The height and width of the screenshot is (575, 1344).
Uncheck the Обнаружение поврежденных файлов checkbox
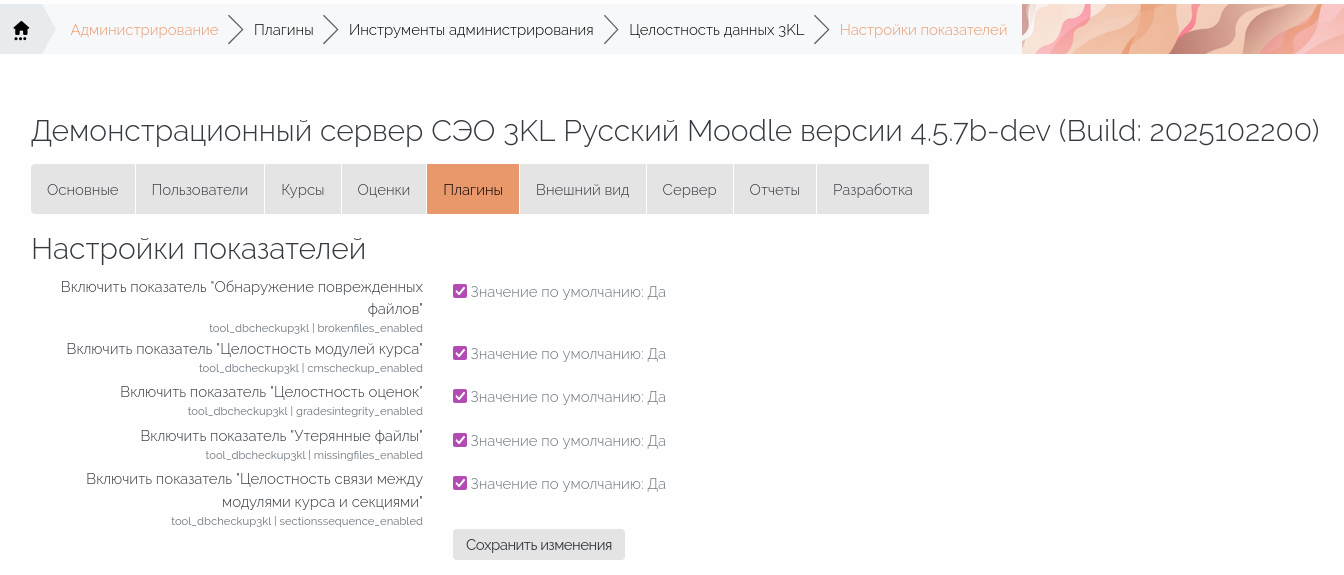(460, 291)
